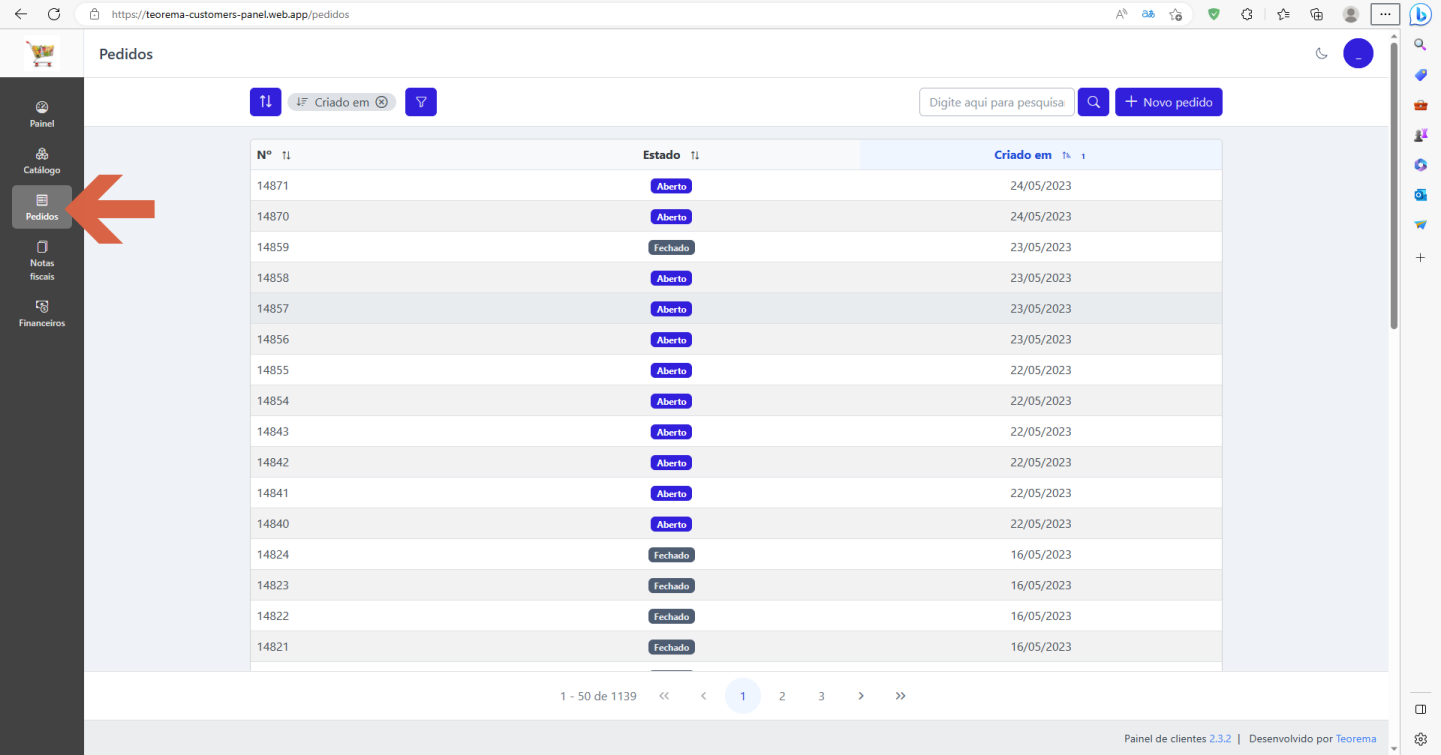Open the version 2.3.2 link
1441x755 pixels.
point(1220,739)
